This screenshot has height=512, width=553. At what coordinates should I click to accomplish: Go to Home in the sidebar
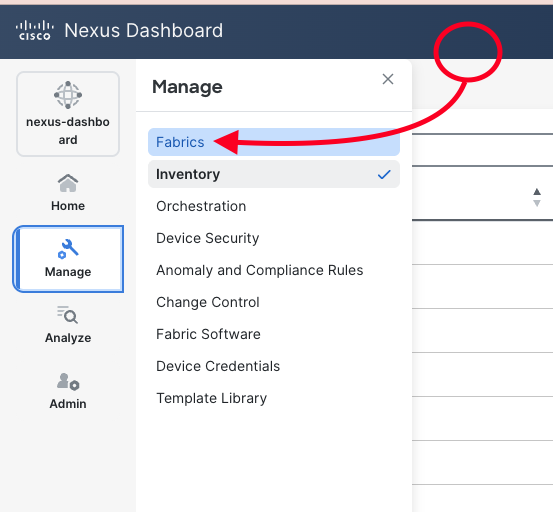tap(68, 193)
